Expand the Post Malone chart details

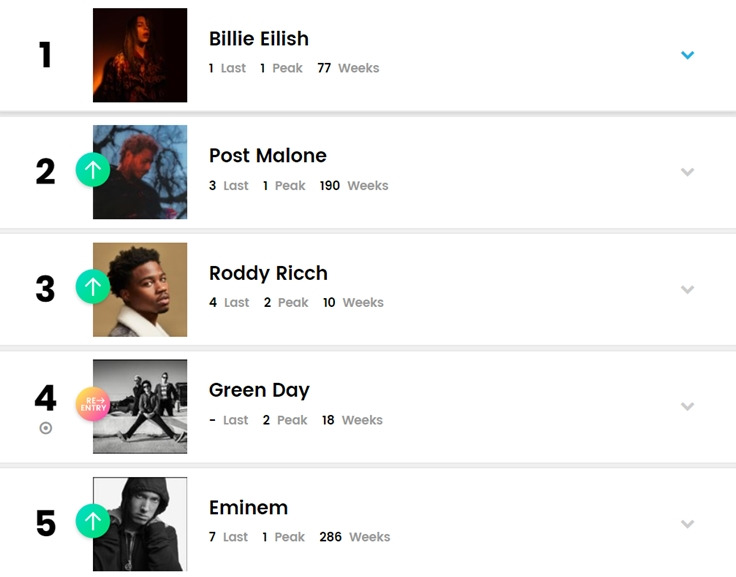(687, 172)
